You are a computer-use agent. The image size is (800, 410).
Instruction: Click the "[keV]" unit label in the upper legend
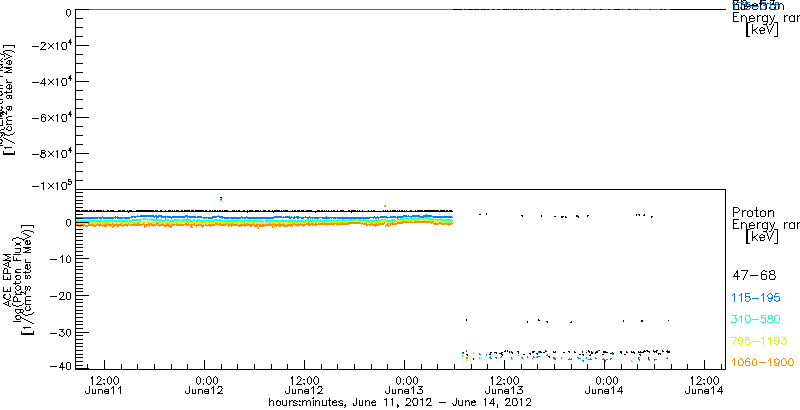[x=762, y=30]
